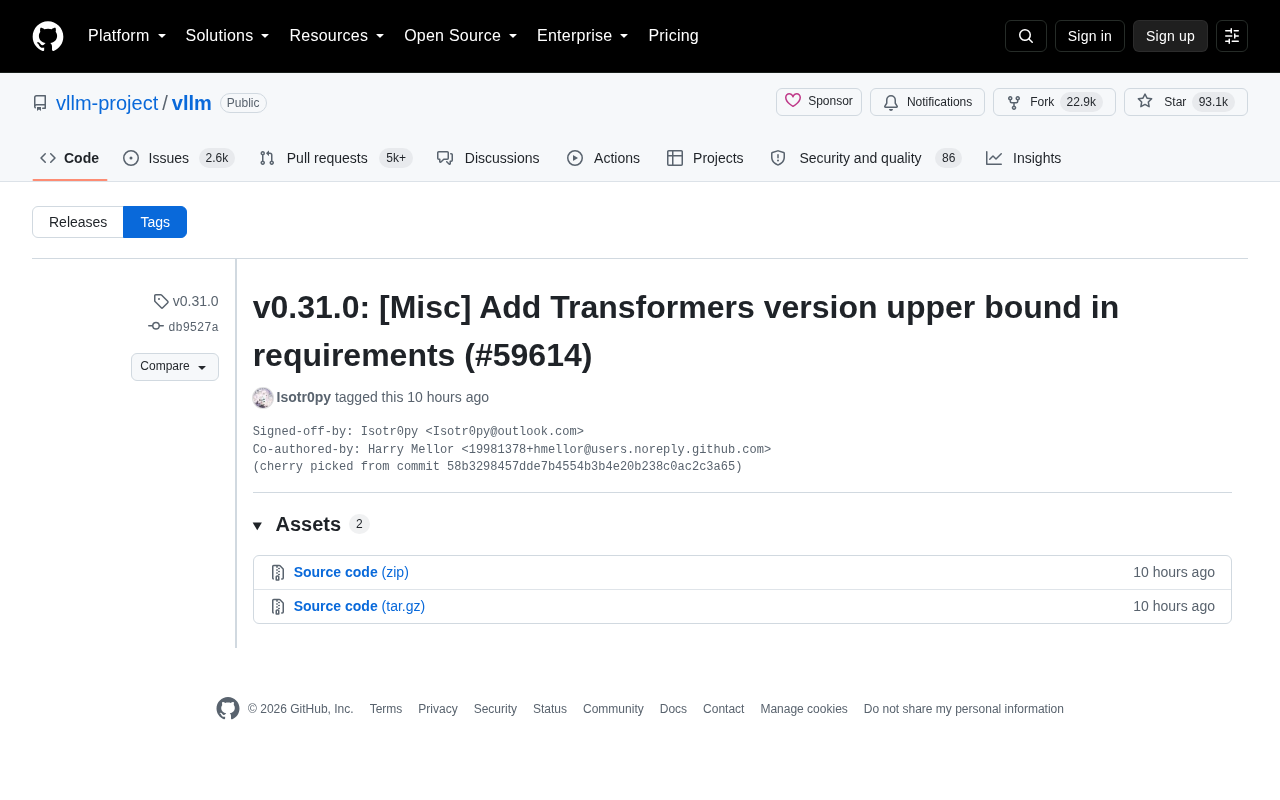Open the Terms footer link
This screenshot has height=800, width=1280.
386,709
